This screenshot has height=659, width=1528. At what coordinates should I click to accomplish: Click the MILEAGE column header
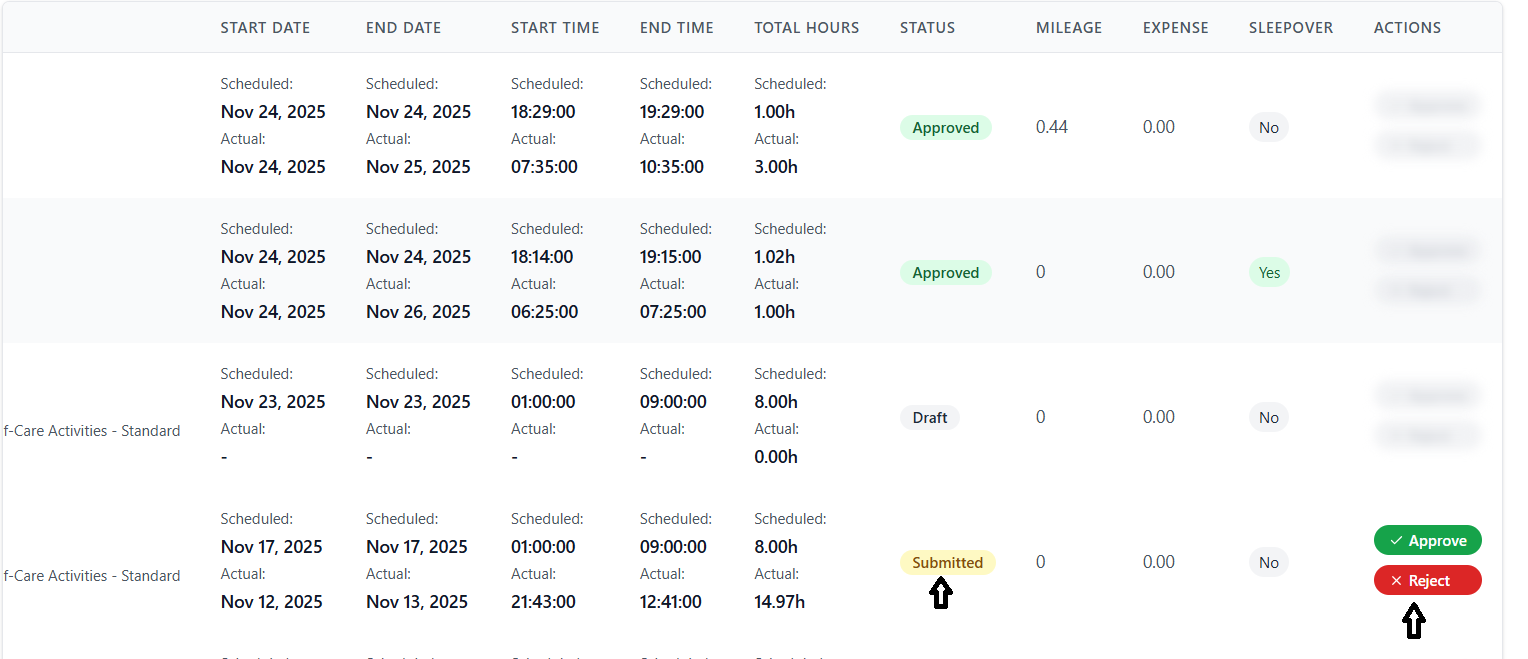coord(1068,28)
